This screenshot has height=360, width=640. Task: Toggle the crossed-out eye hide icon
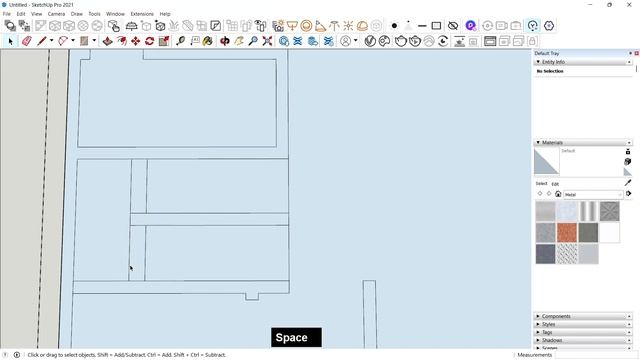453,26
